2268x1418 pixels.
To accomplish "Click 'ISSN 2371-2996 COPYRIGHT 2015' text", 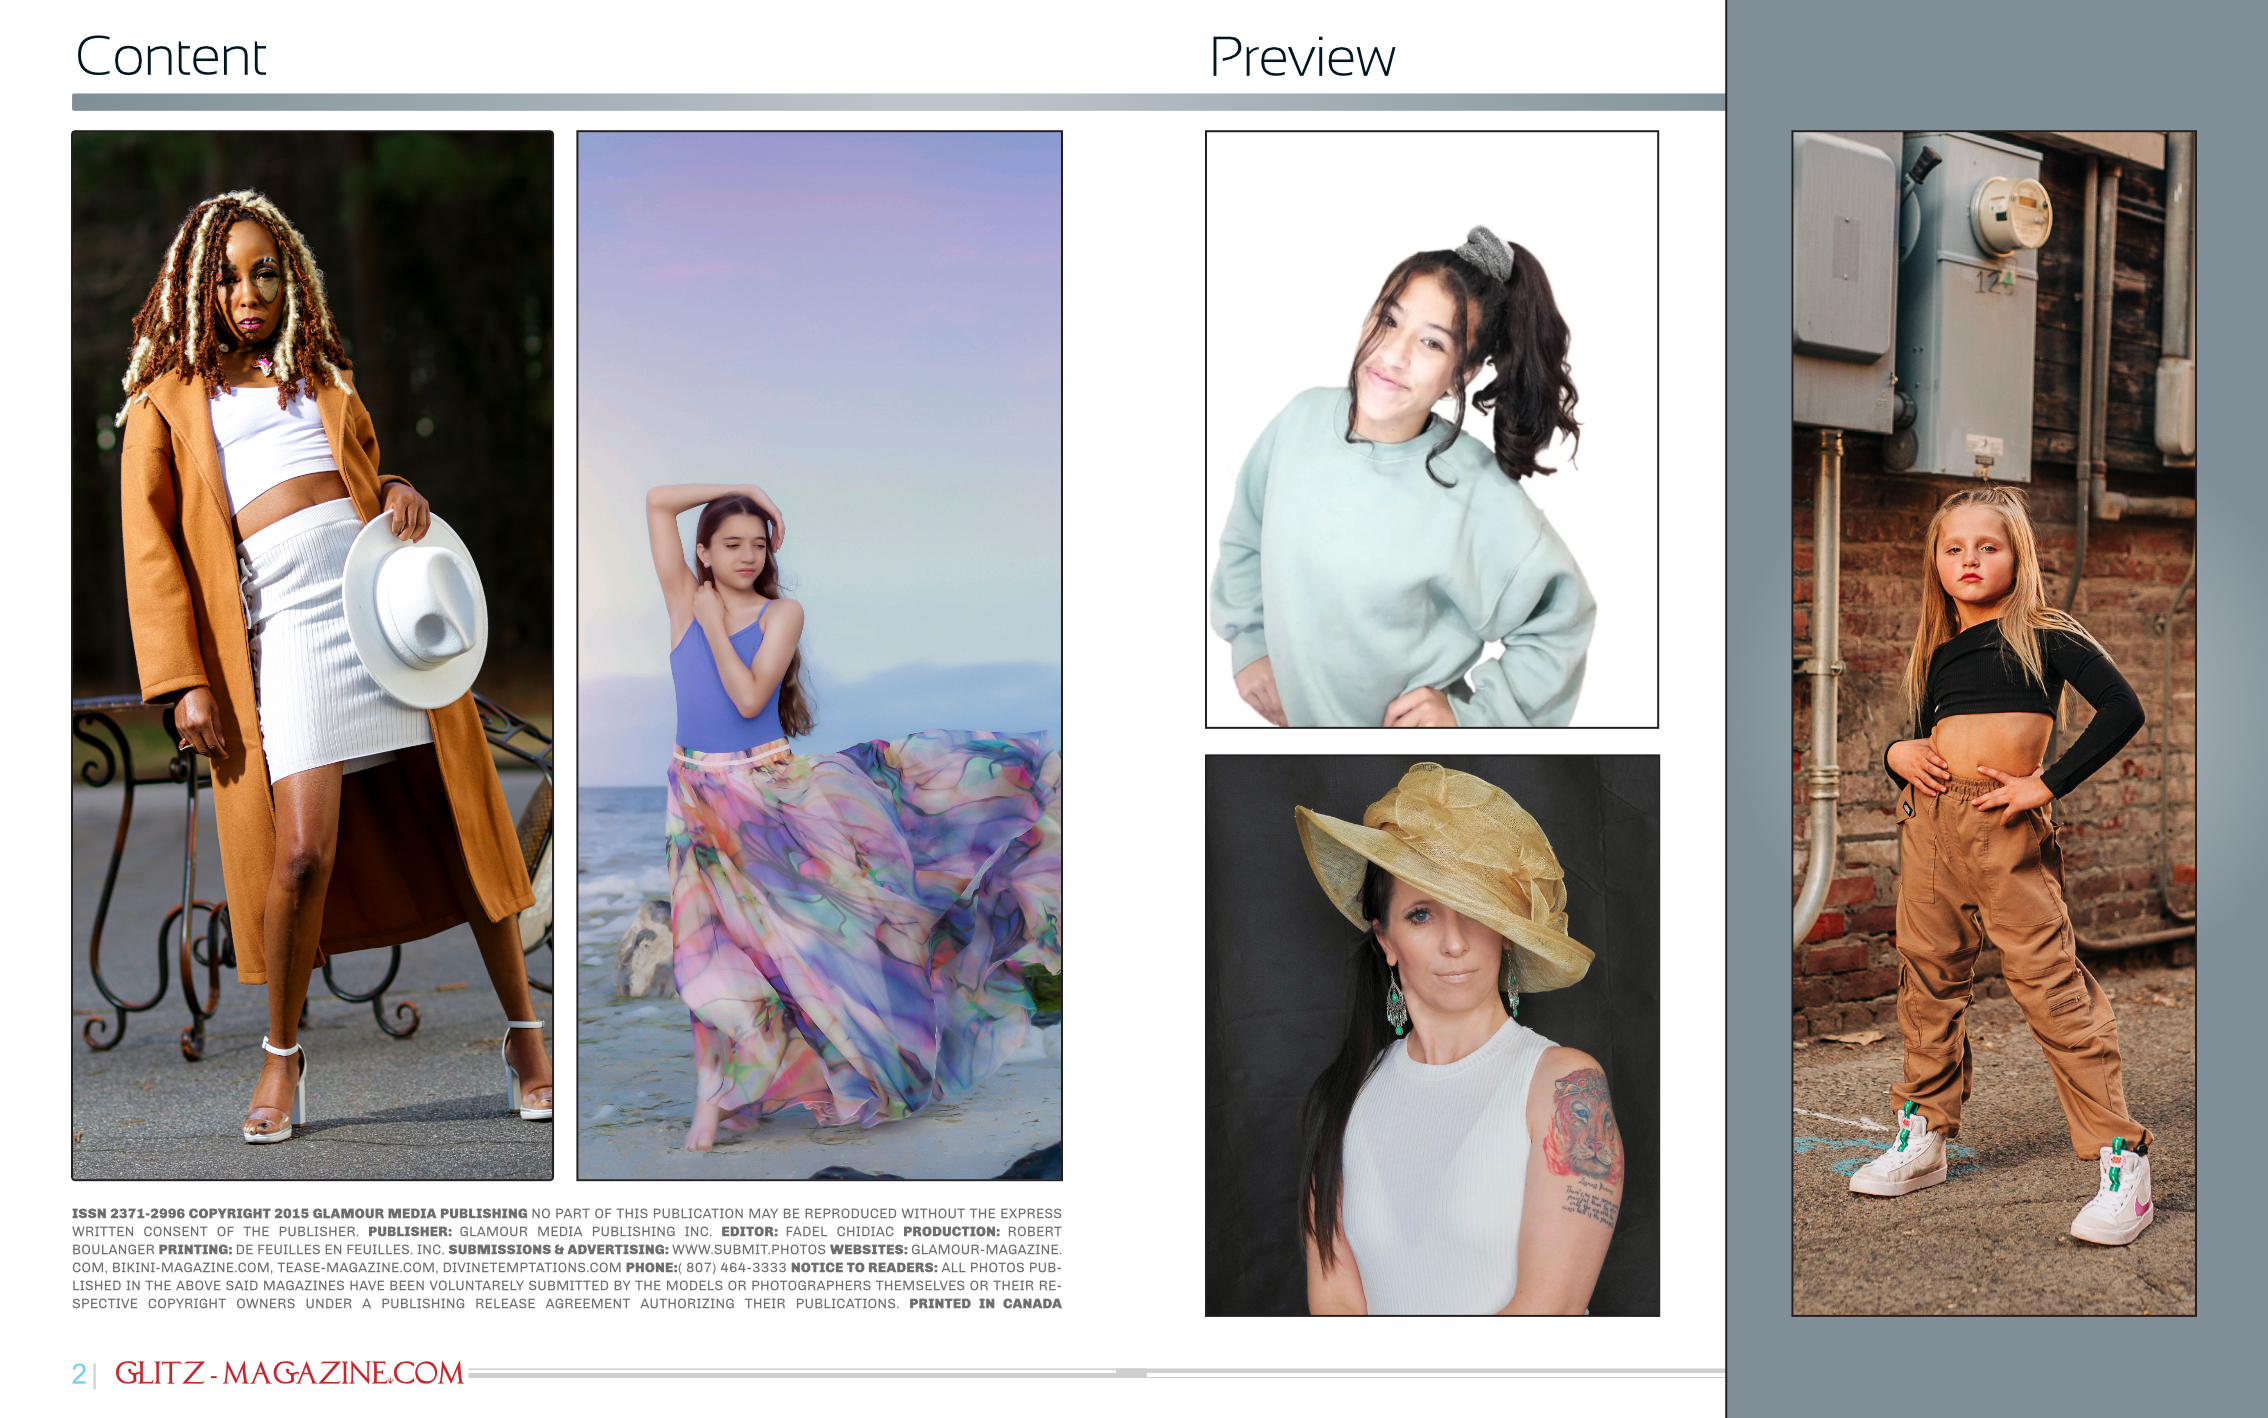I will point(190,1213).
